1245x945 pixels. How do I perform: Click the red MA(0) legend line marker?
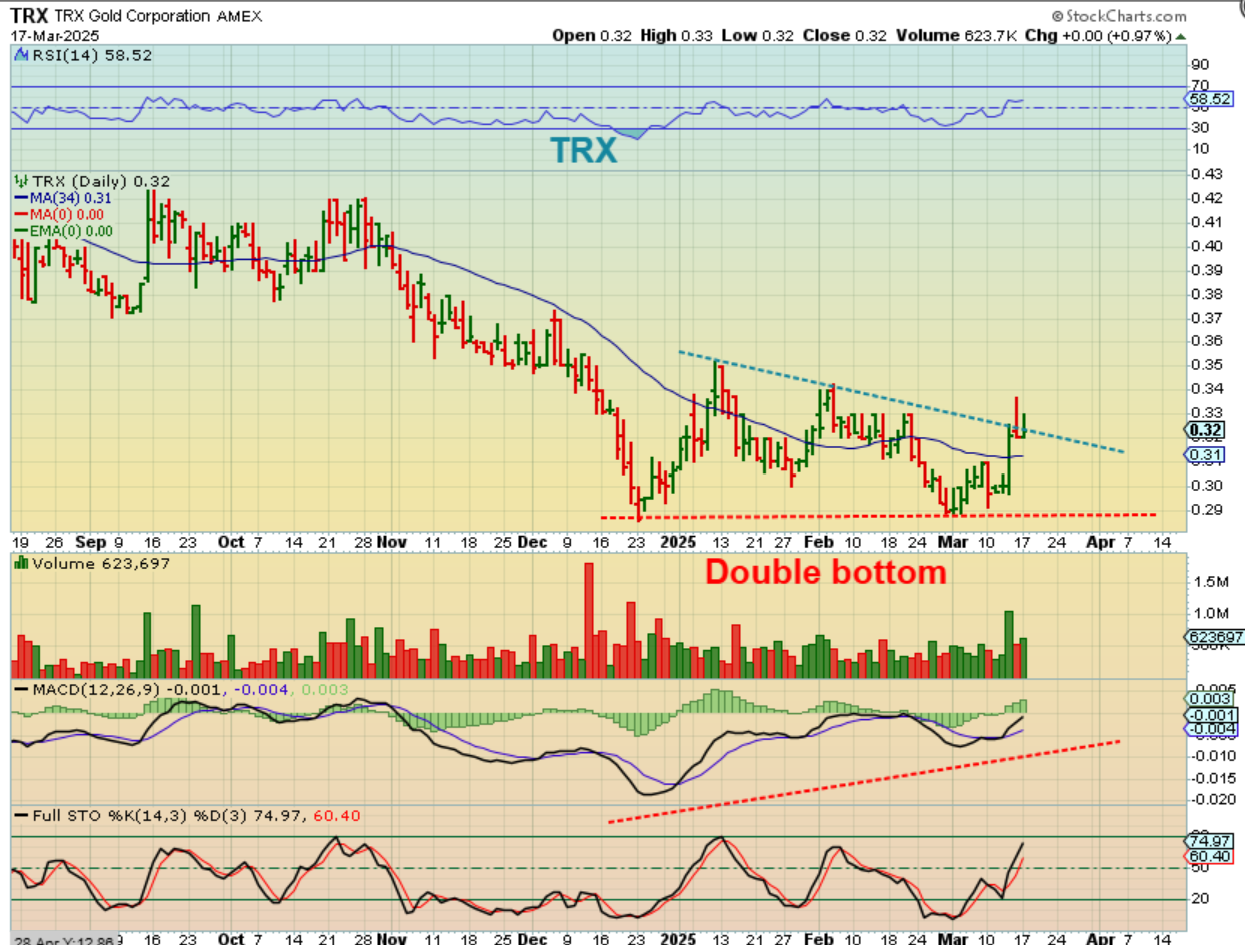click(x=20, y=214)
